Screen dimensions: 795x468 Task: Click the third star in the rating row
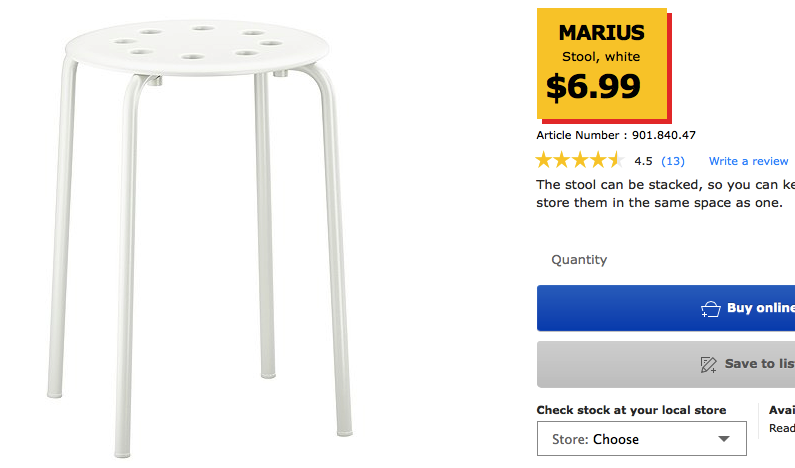click(580, 160)
